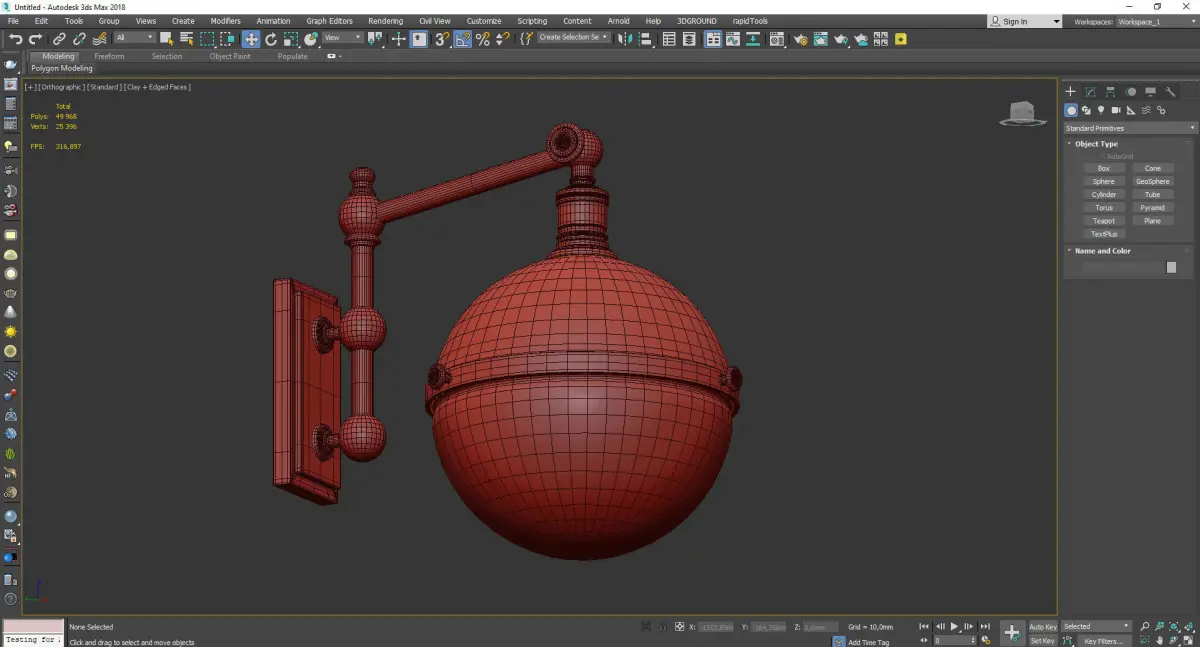Click the object color swatch
This screenshot has height=647, width=1200.
[x=1171, y=267]
